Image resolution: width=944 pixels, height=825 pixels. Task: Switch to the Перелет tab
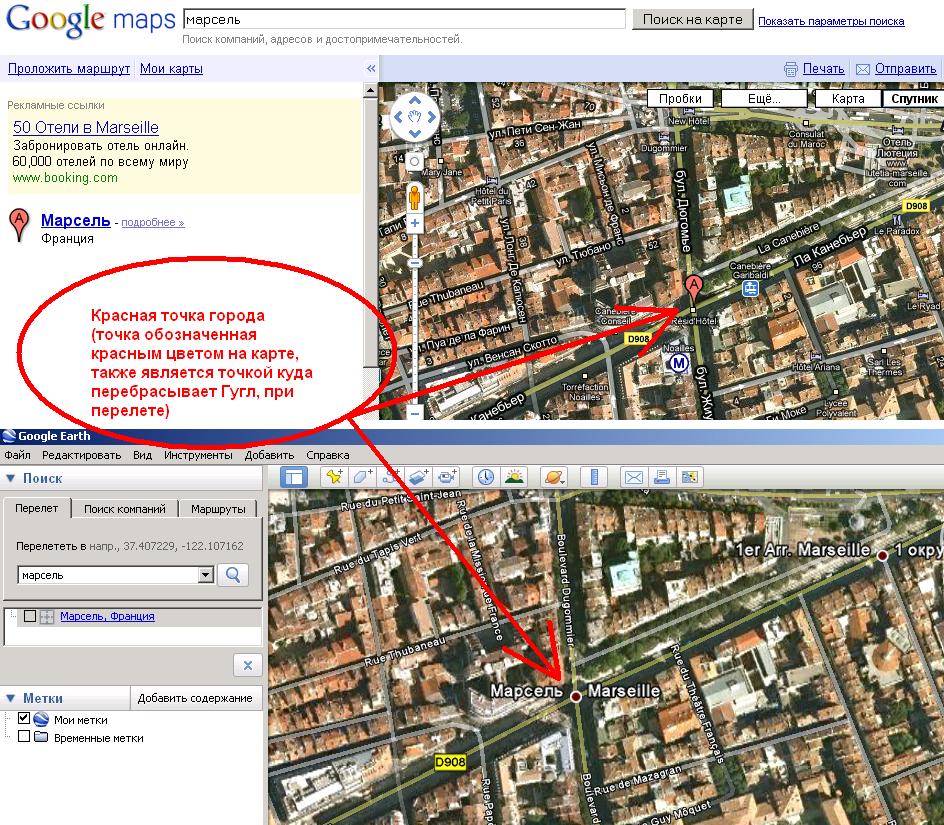point(37,508)
